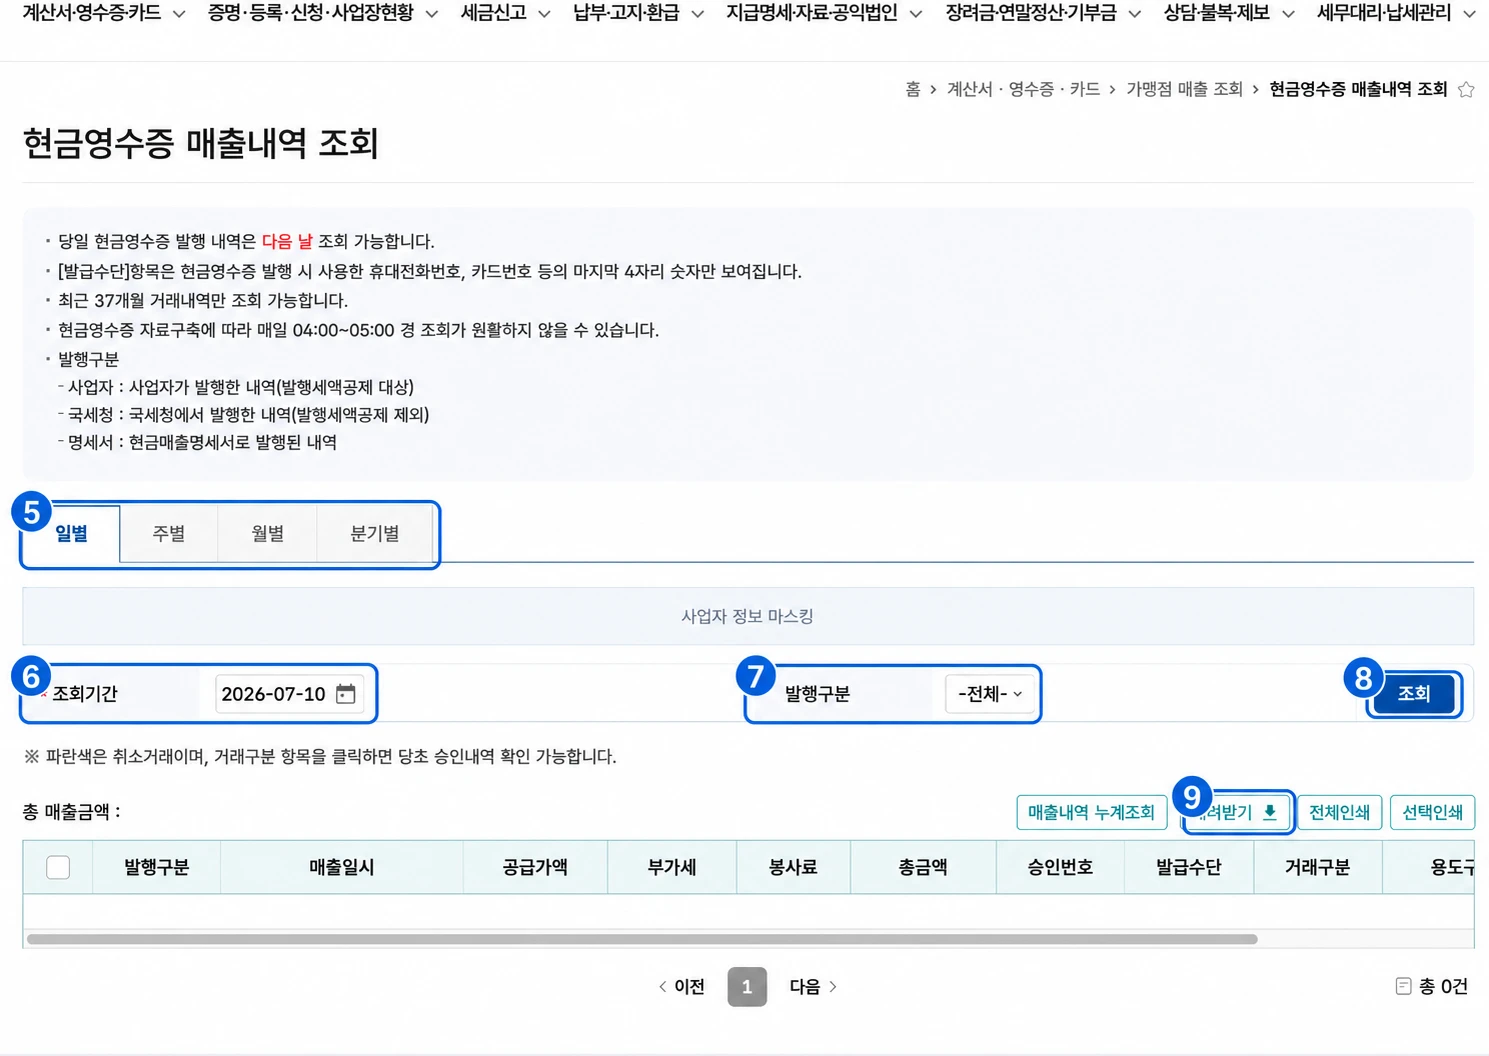Screen dimensions: 1489x1056
Task: Download results with 내려받기 button
Action: coord(1237,812)
